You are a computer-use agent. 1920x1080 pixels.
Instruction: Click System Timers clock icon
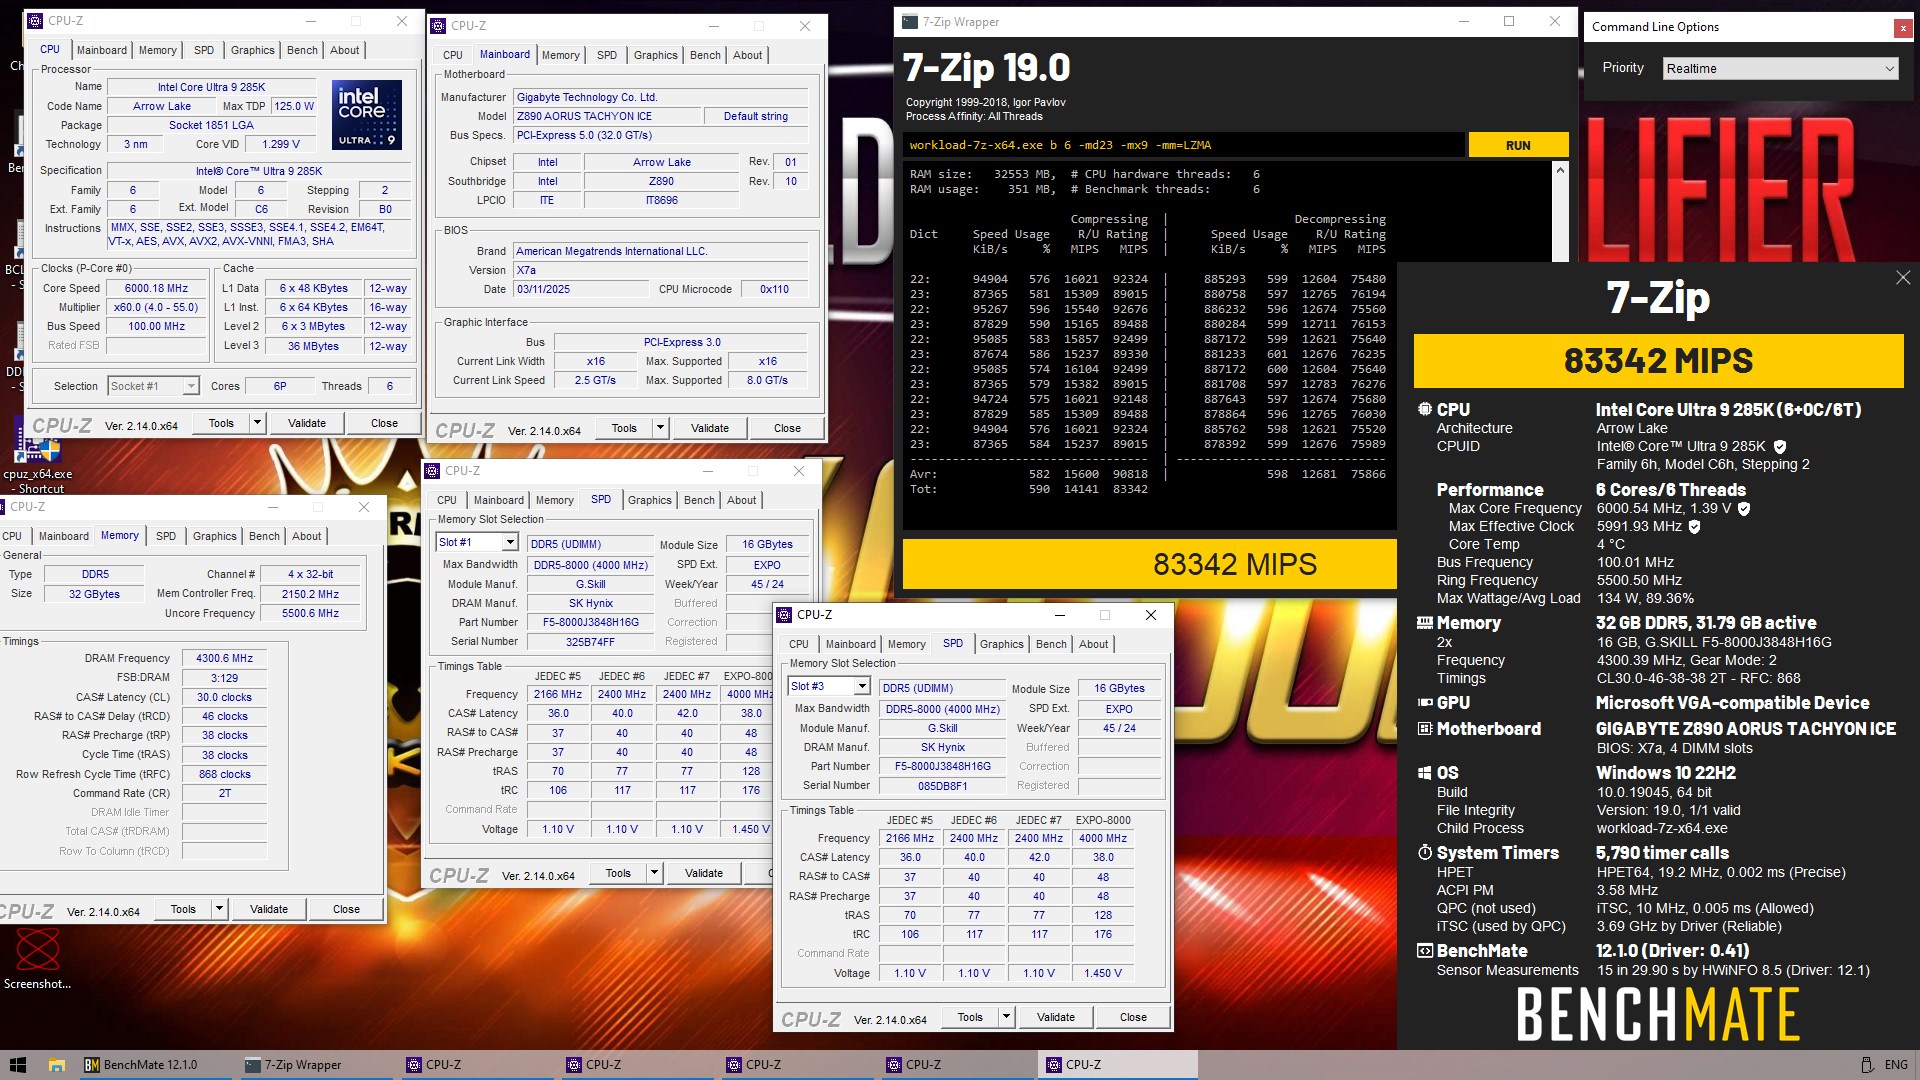coord(1425,853)
